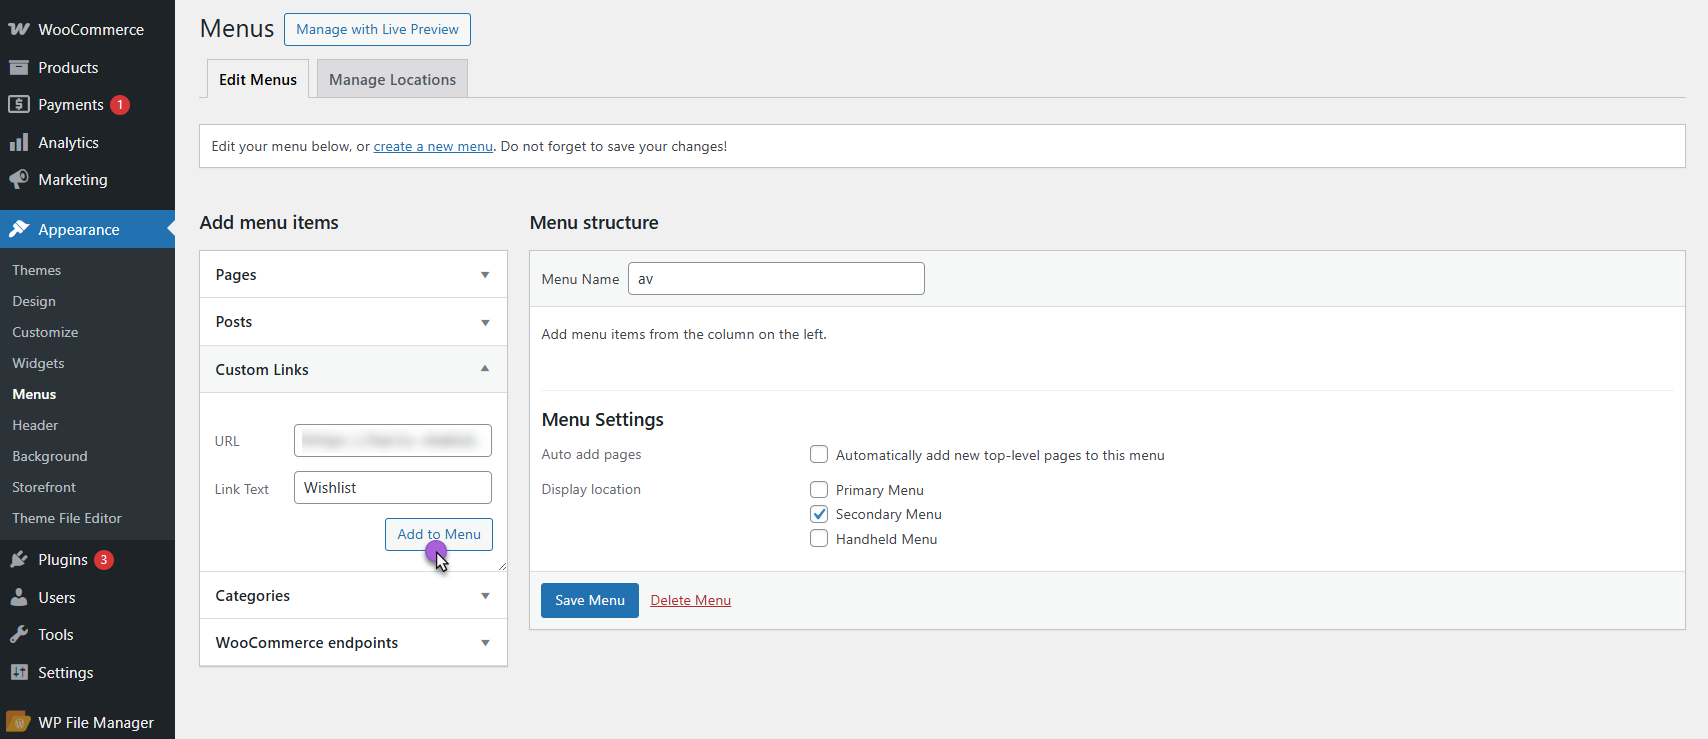Image resolution: width=1708 pixels, height=739 pixels.
Task: Click the Save Menu button
Action: tap(589, 600)
